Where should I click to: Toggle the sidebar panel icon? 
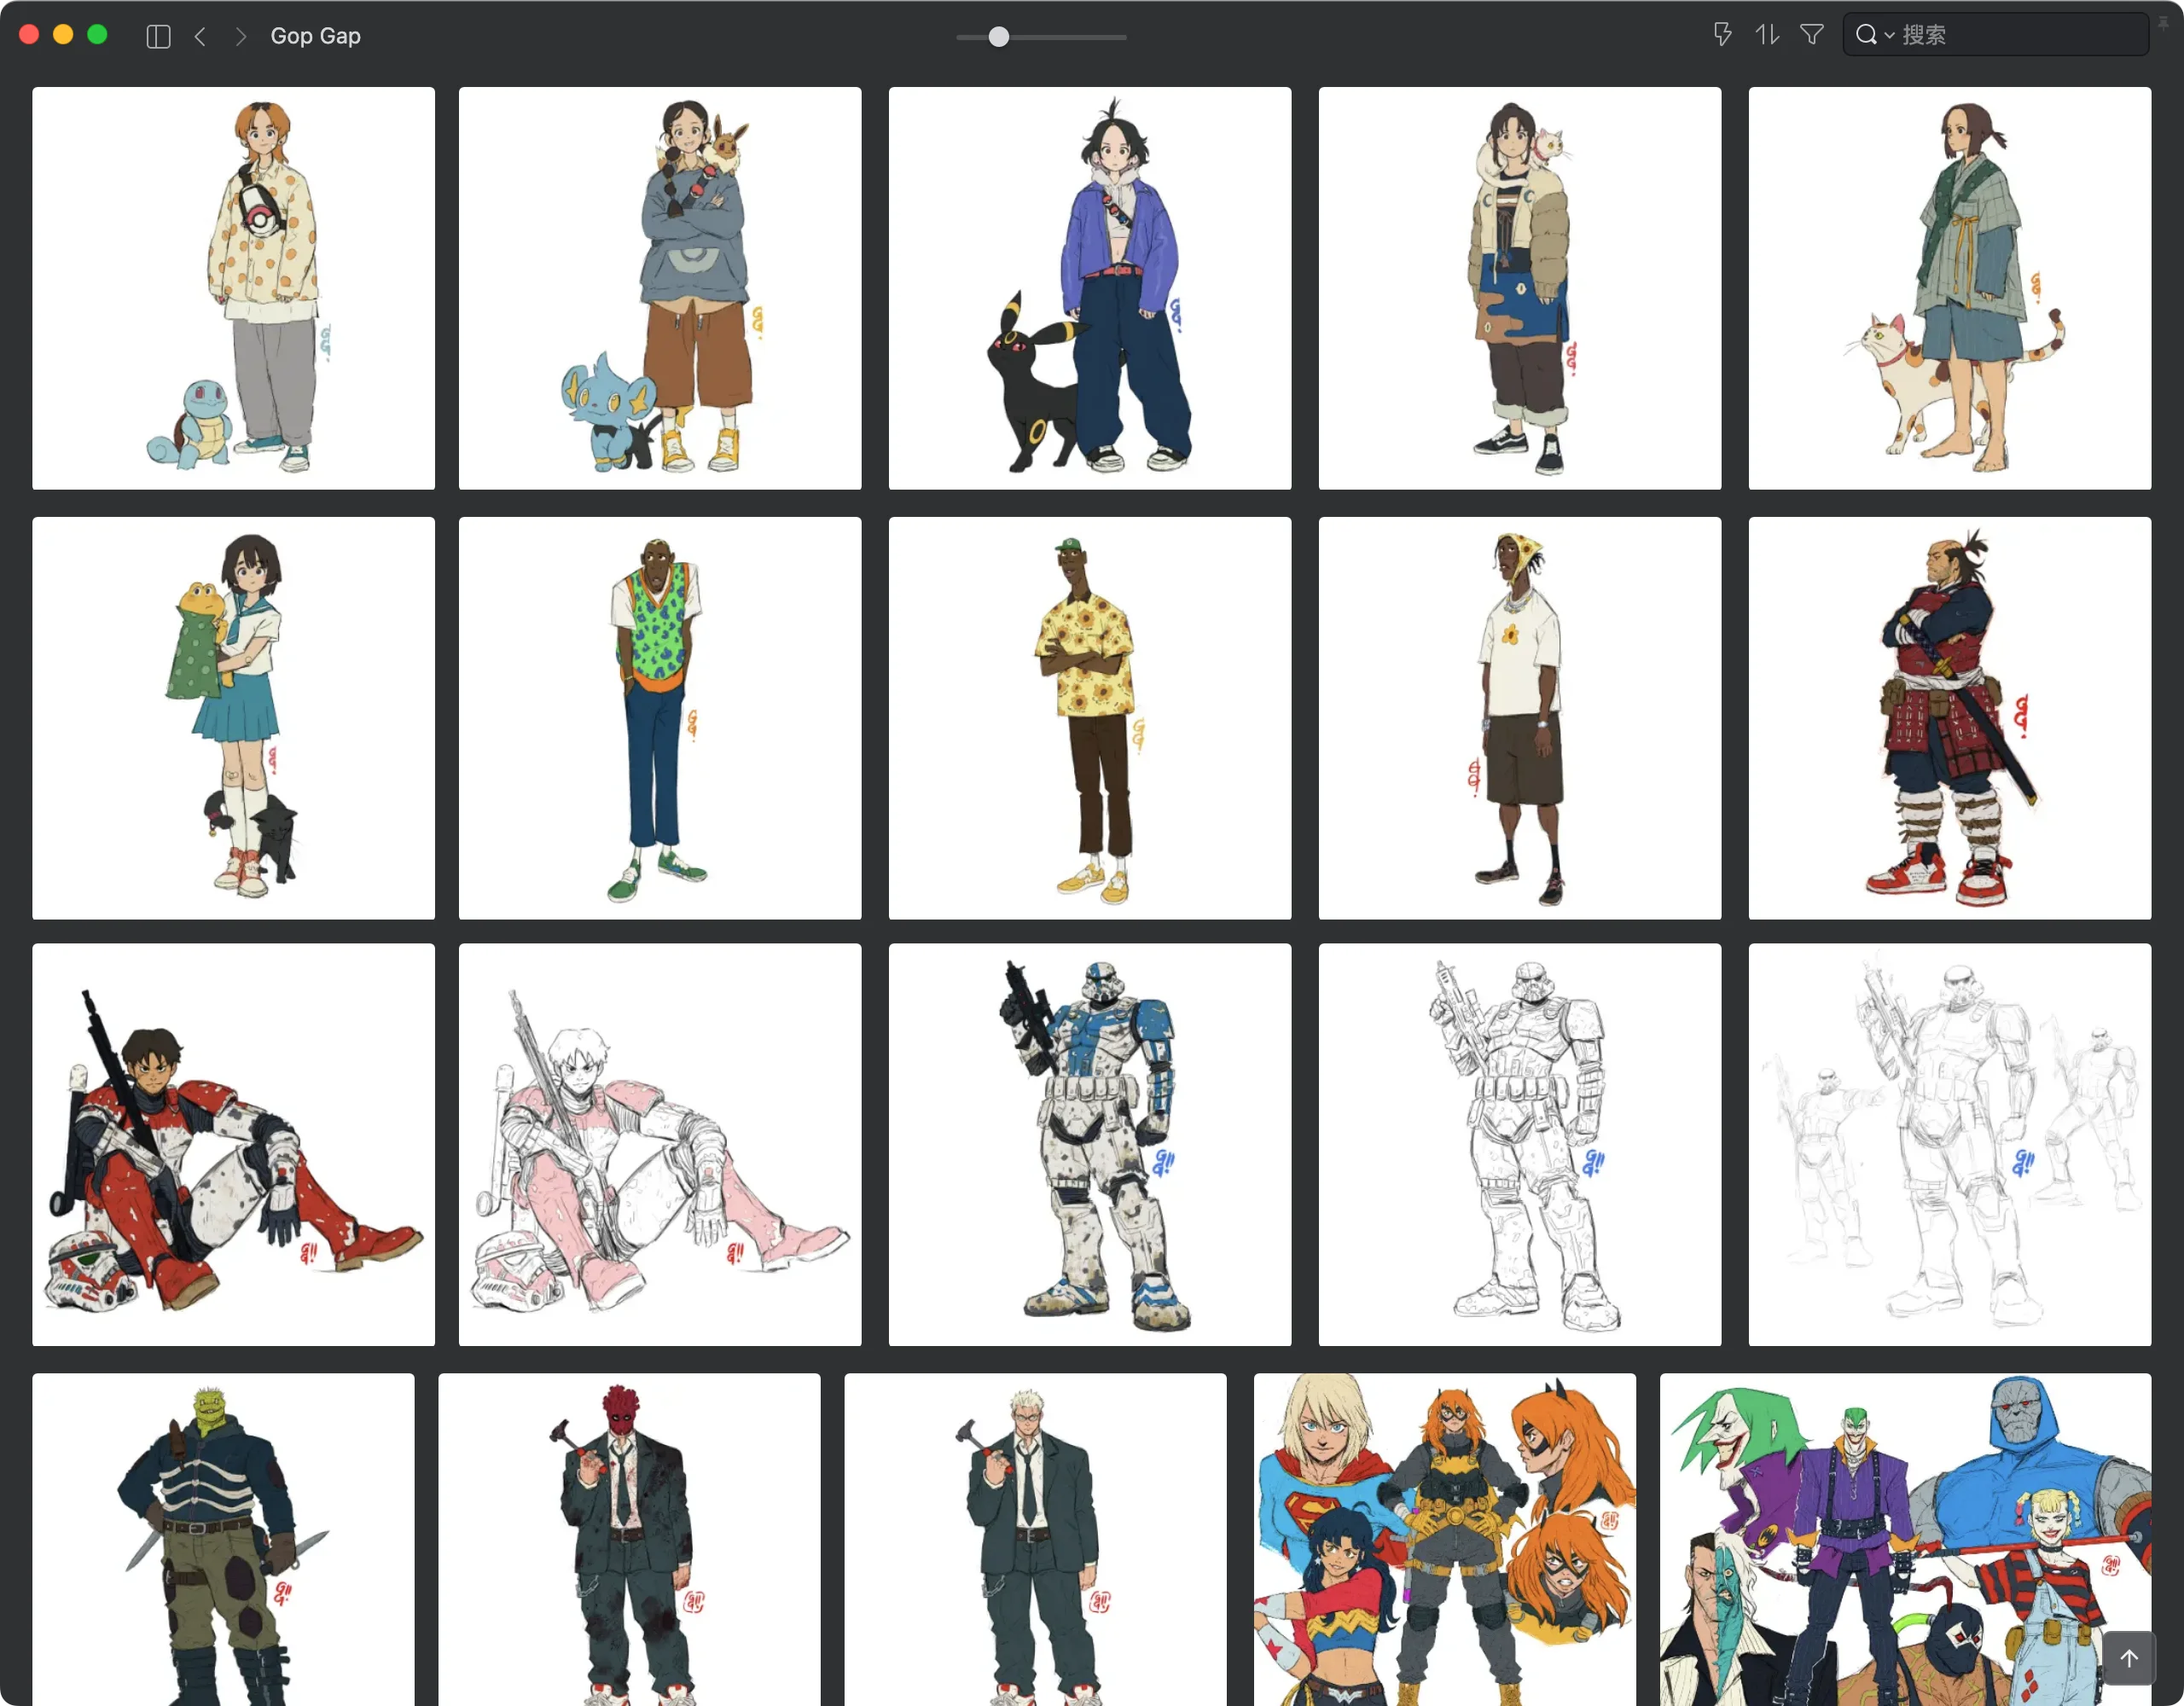[158, 36]
